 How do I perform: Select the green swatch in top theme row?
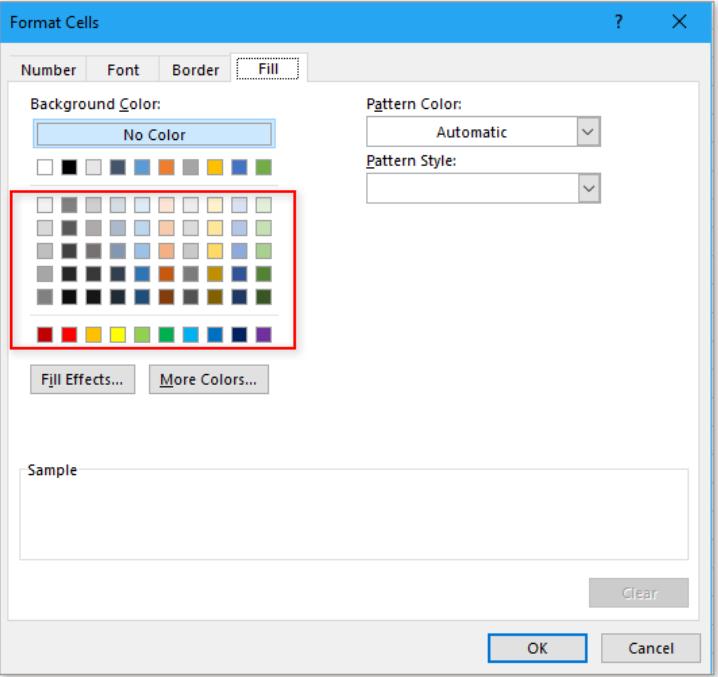264,166
